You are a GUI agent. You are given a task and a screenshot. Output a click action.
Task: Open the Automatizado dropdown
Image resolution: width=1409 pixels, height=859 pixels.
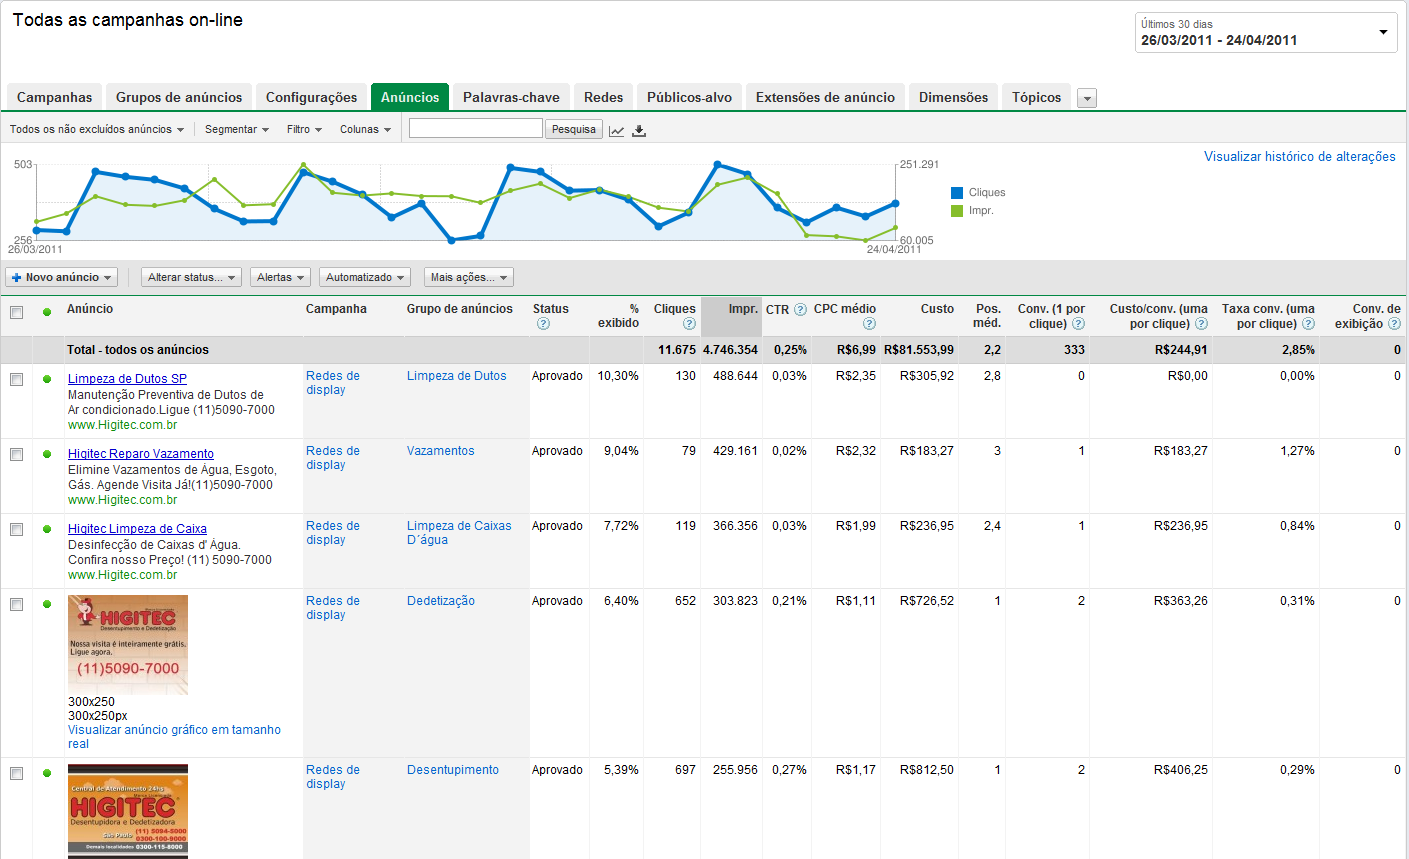coord(365,277)
